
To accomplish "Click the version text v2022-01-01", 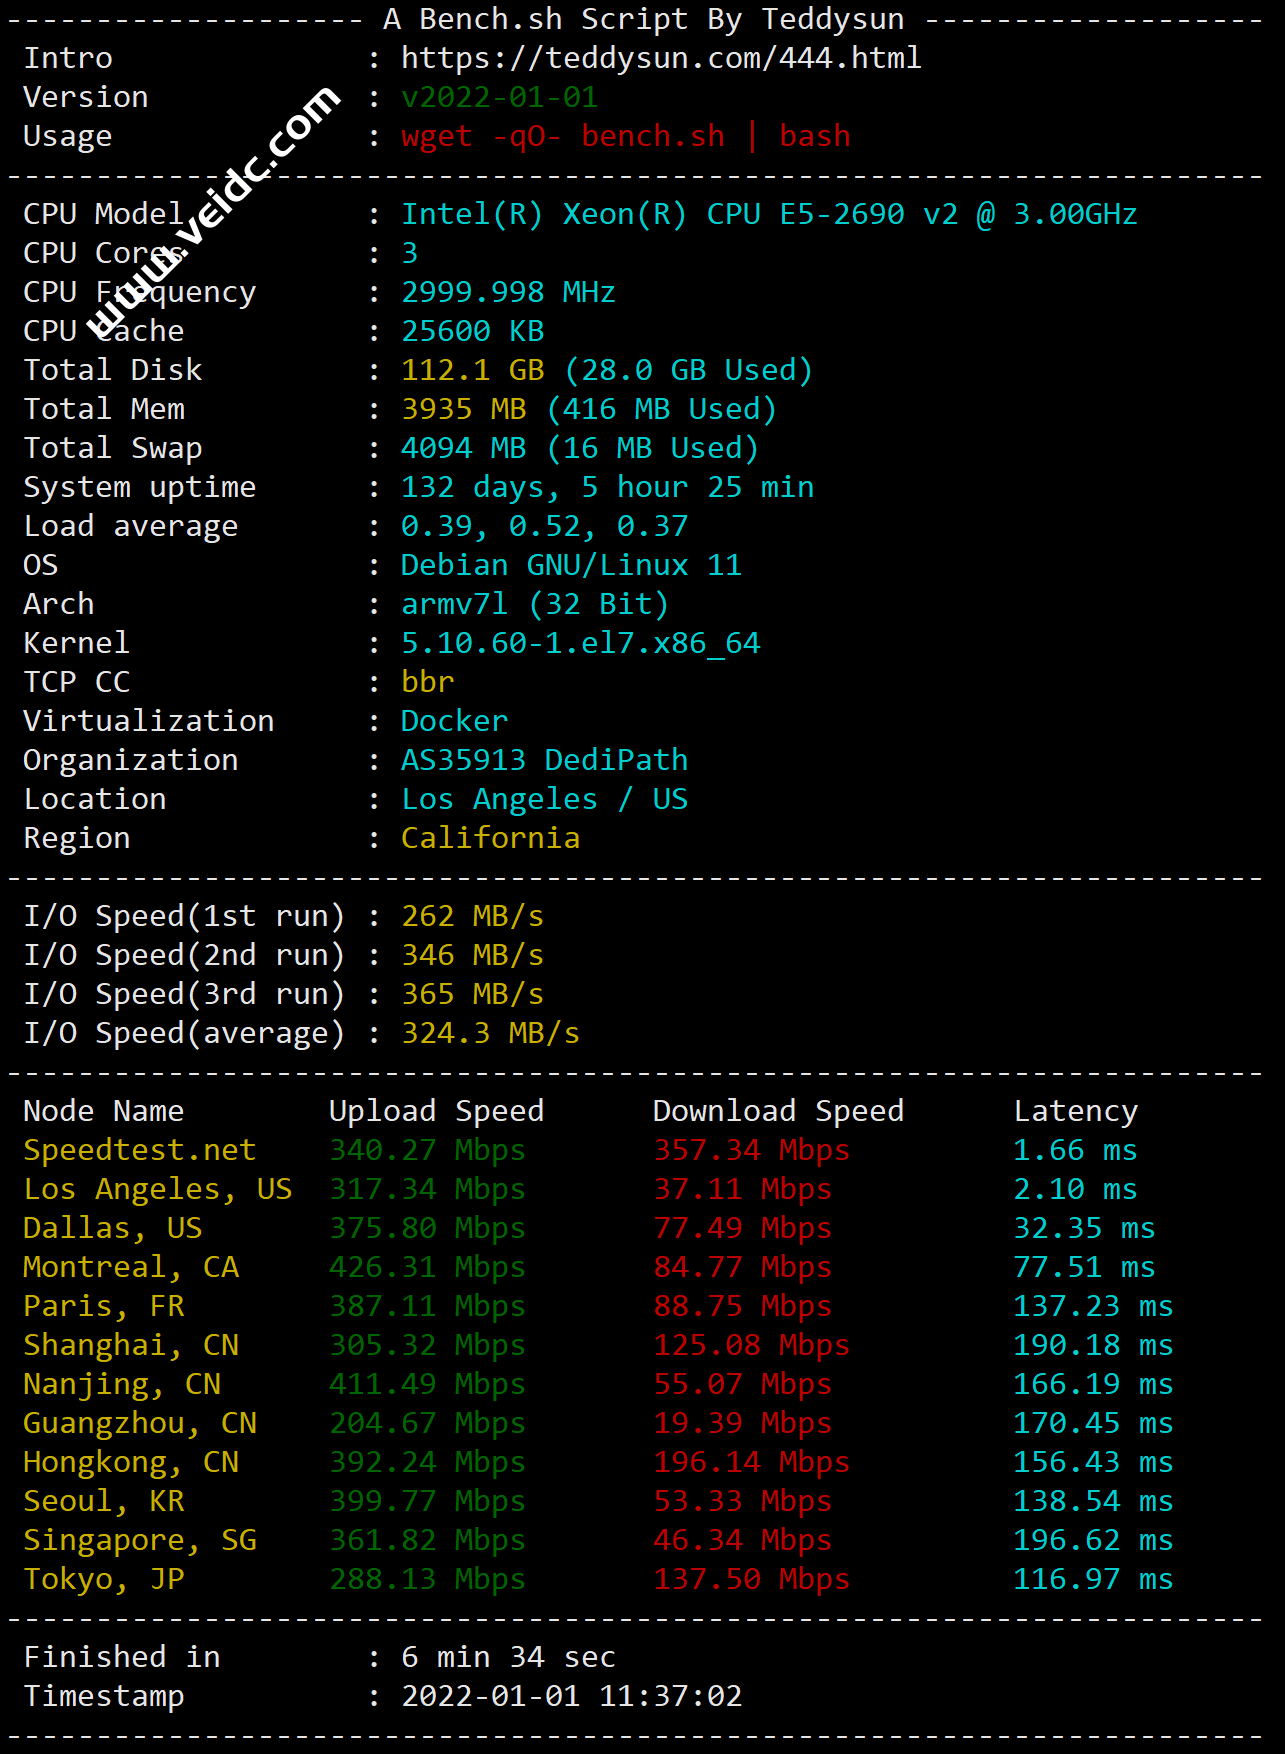I will (x=499, y=97).
